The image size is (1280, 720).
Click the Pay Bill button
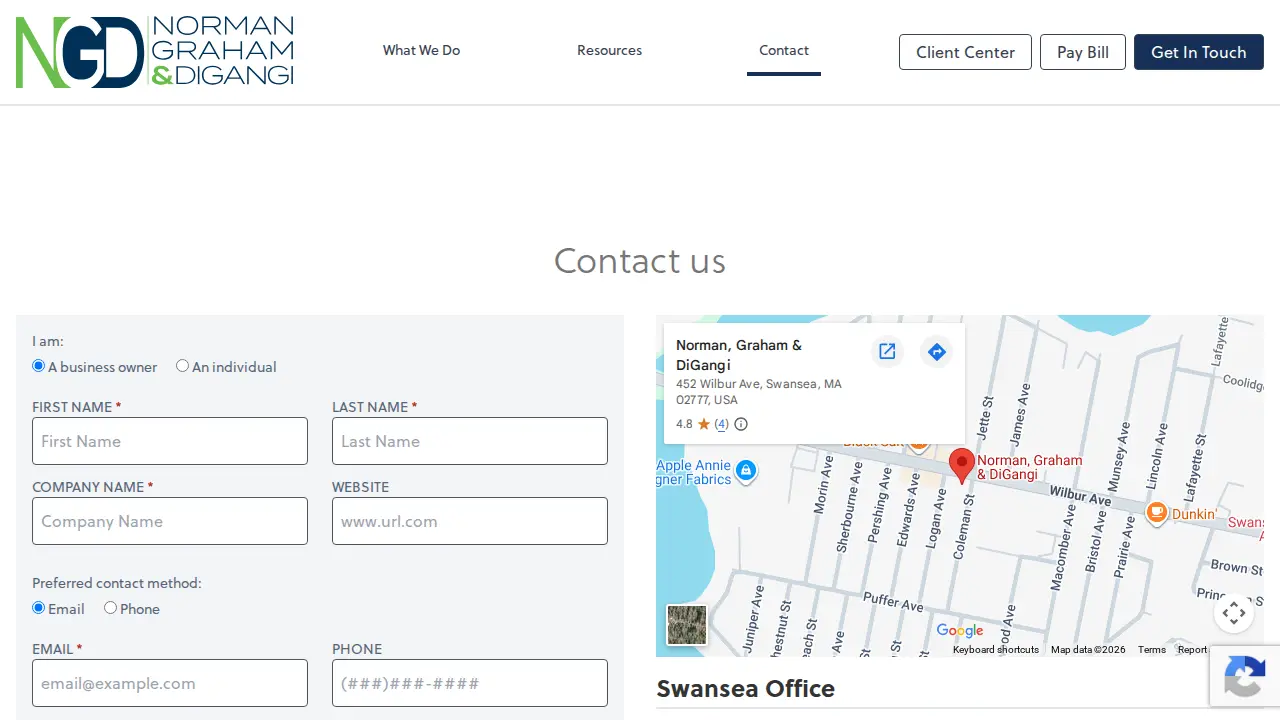(1083, 52)
